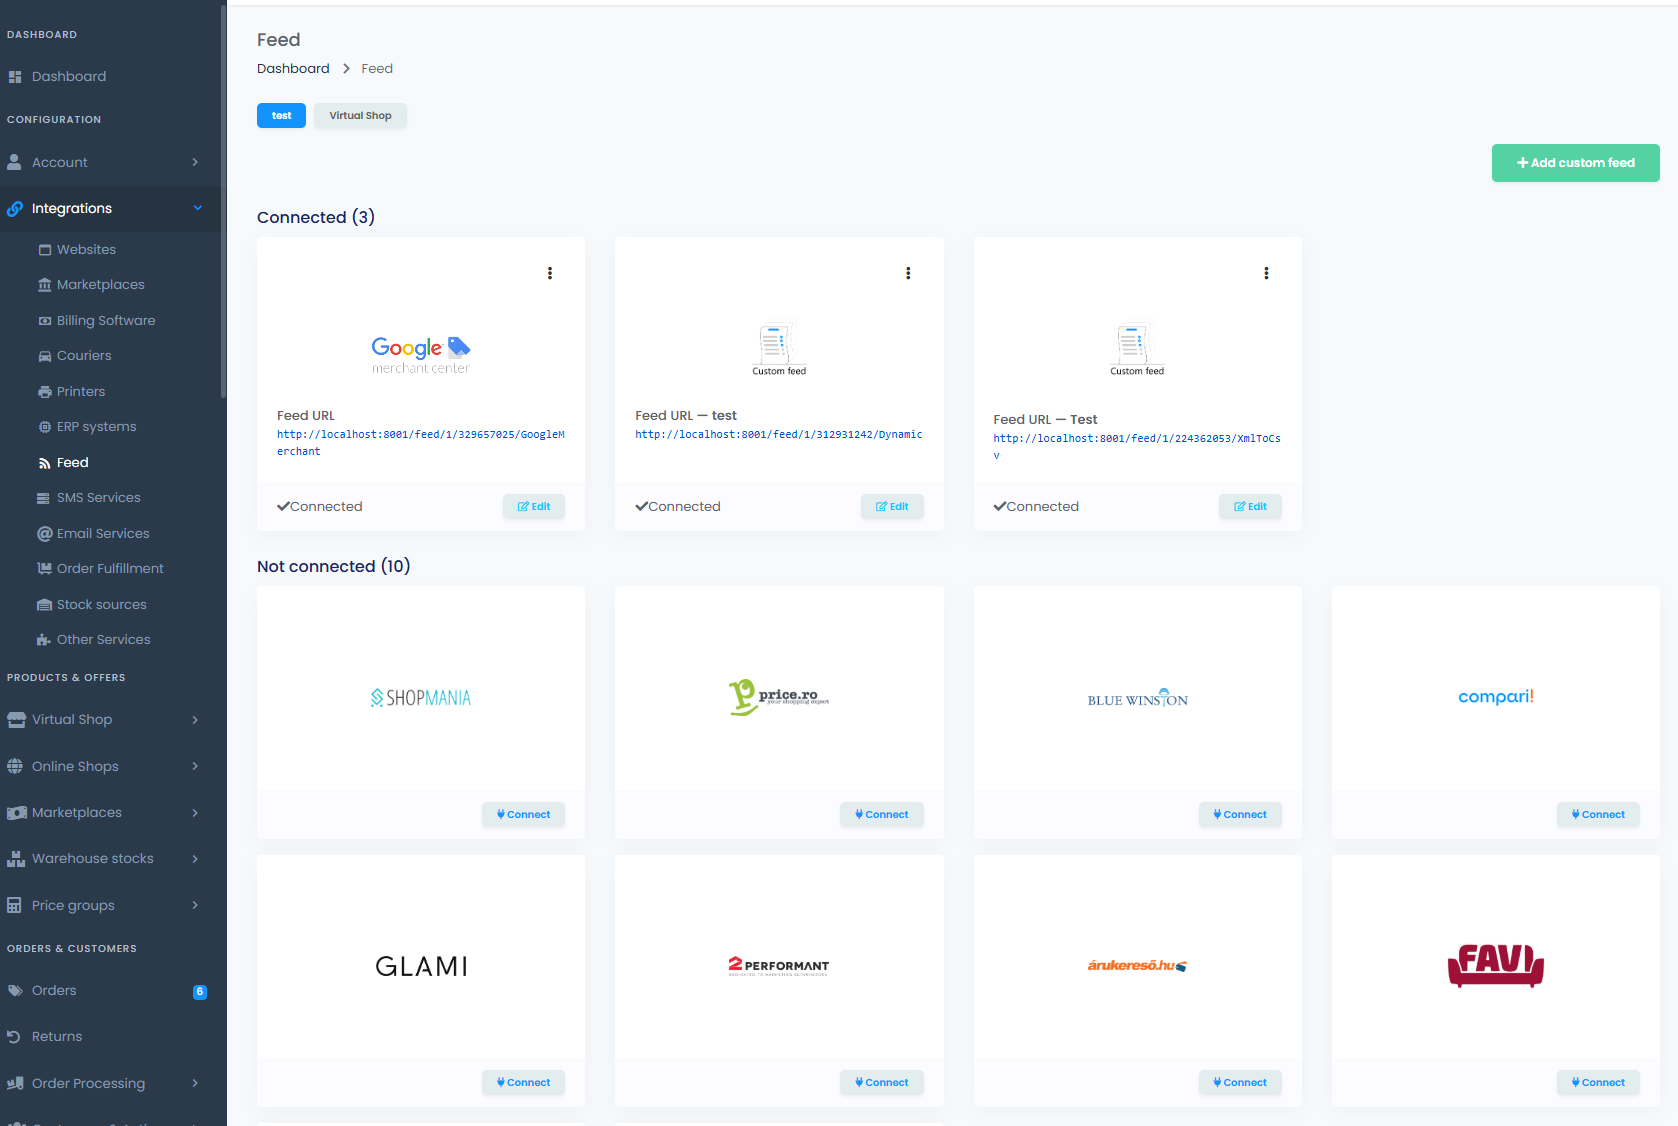
Task: Click the sidebar vertical scrollbar
Action: [x=223, y=200]
